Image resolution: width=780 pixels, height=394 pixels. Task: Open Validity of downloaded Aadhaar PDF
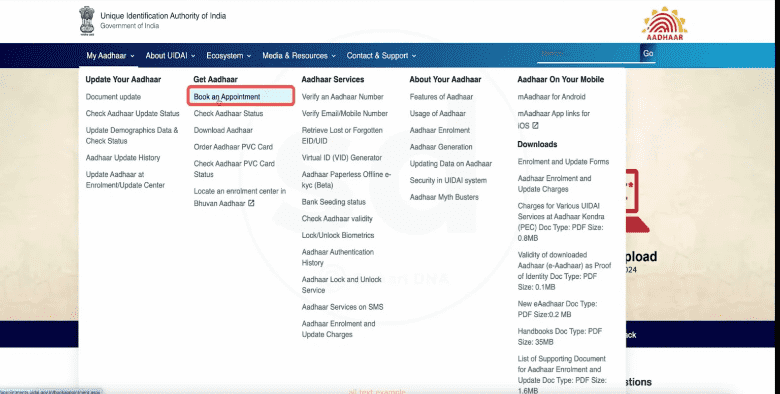(564, 271)
